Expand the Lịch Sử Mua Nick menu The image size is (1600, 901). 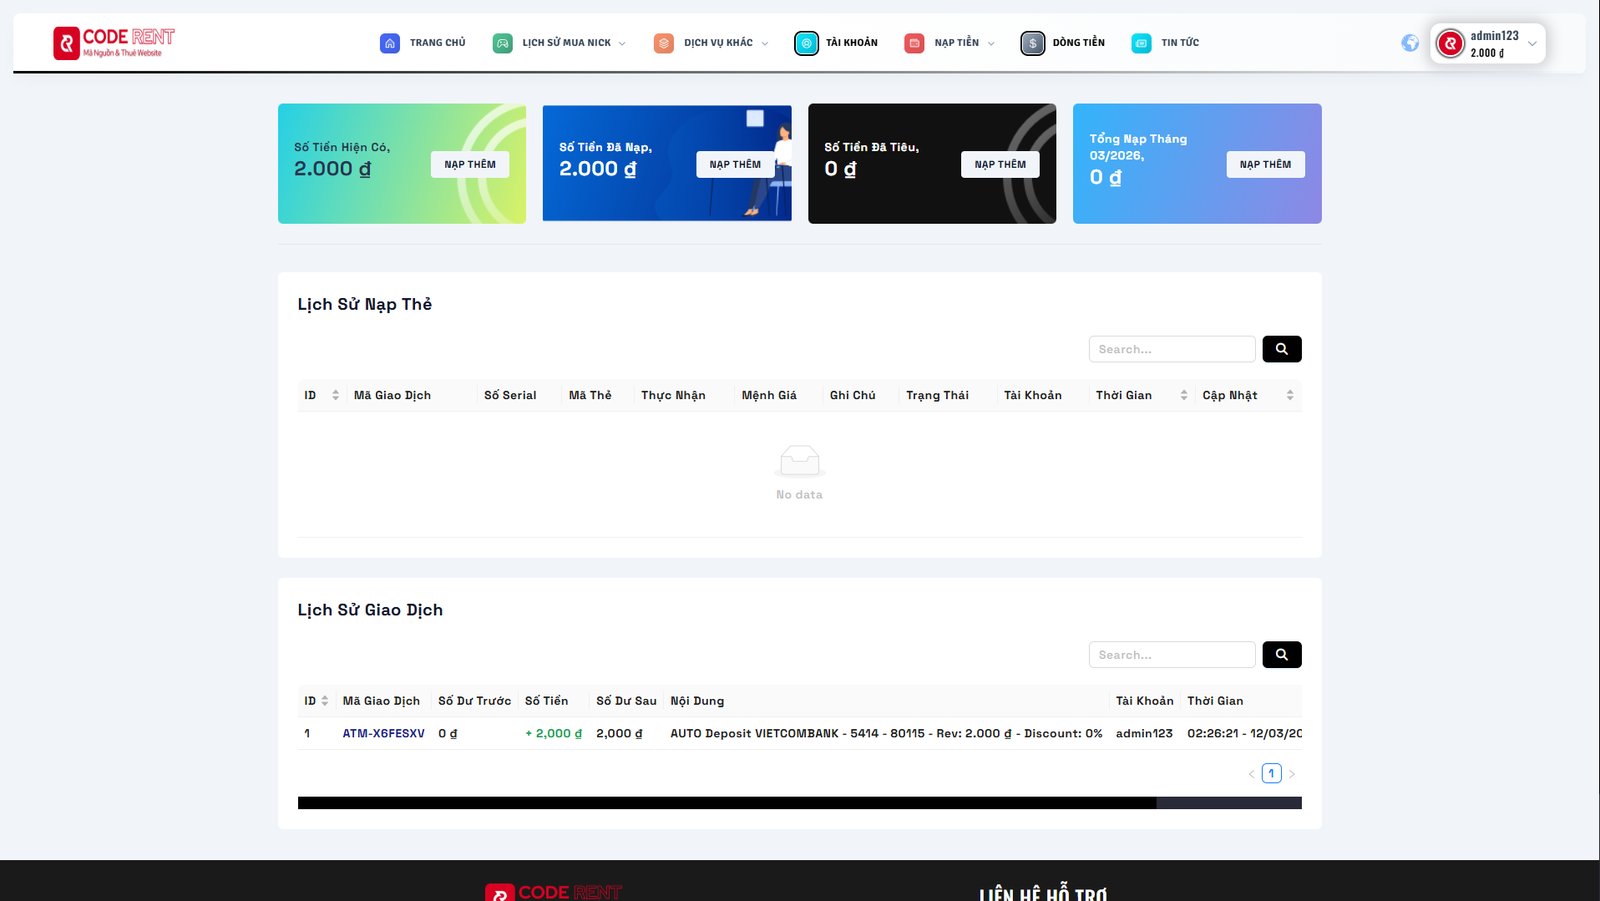point(625,42)
